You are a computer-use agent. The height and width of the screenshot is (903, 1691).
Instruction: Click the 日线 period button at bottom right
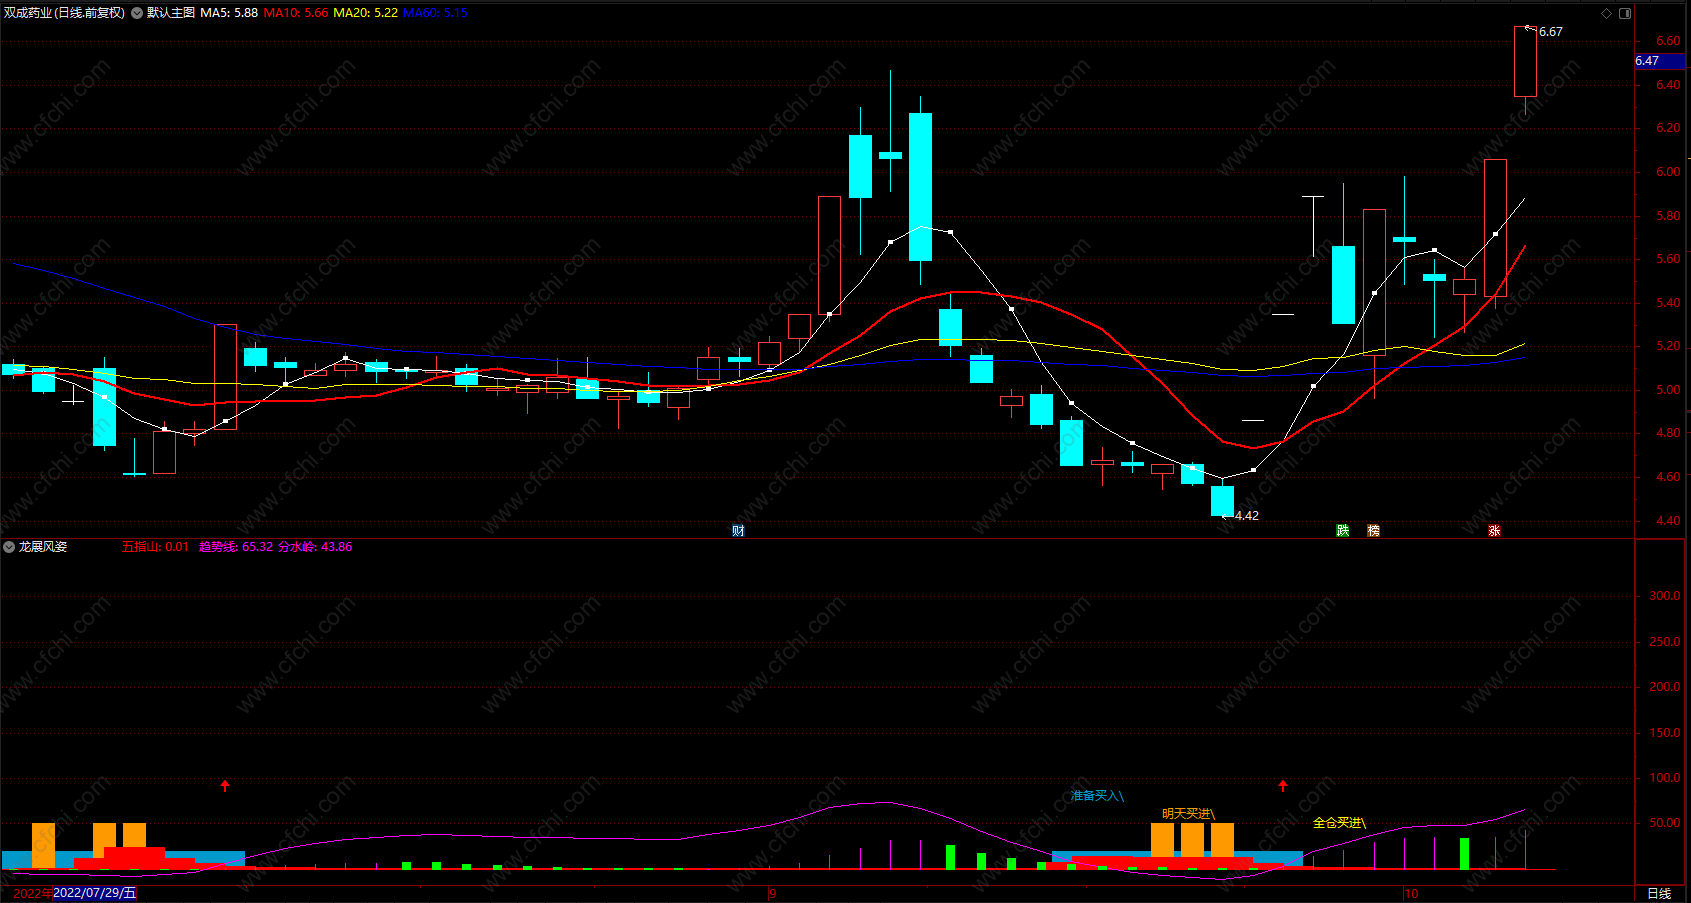tap(1659, 893)
